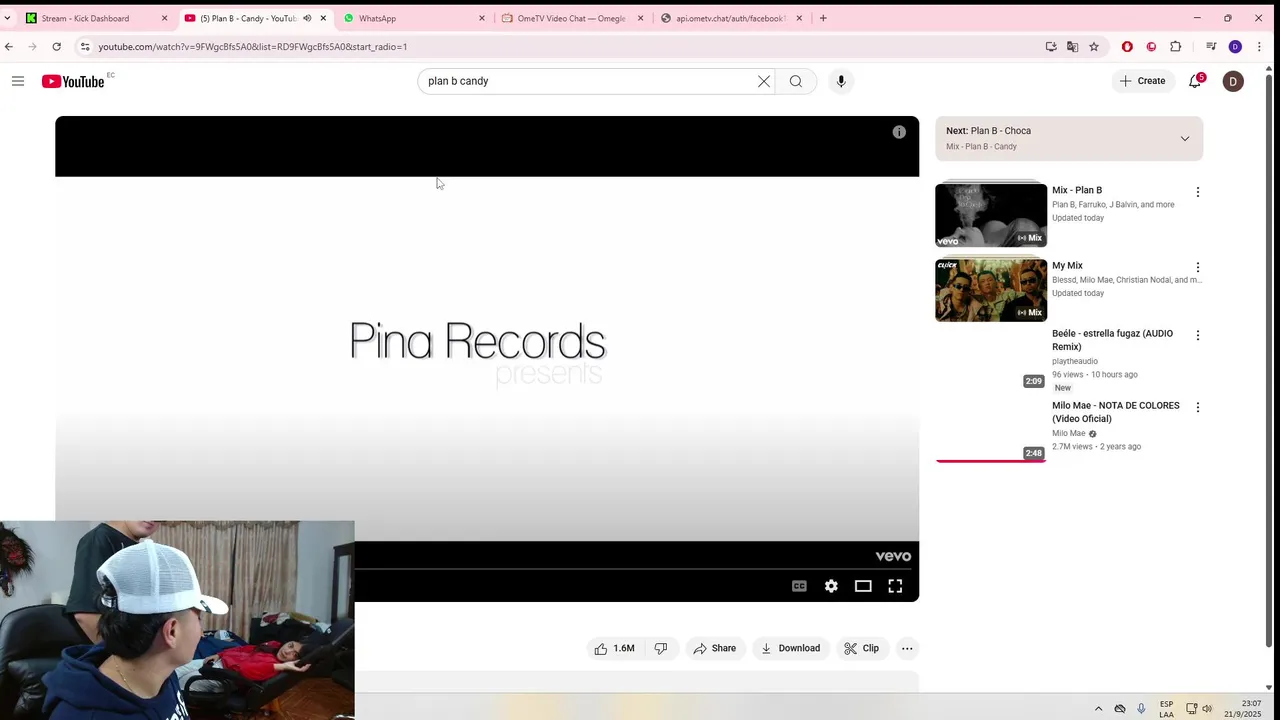
Task: Dislike the video with thumbs down
Action: click(x=661, y=648)
